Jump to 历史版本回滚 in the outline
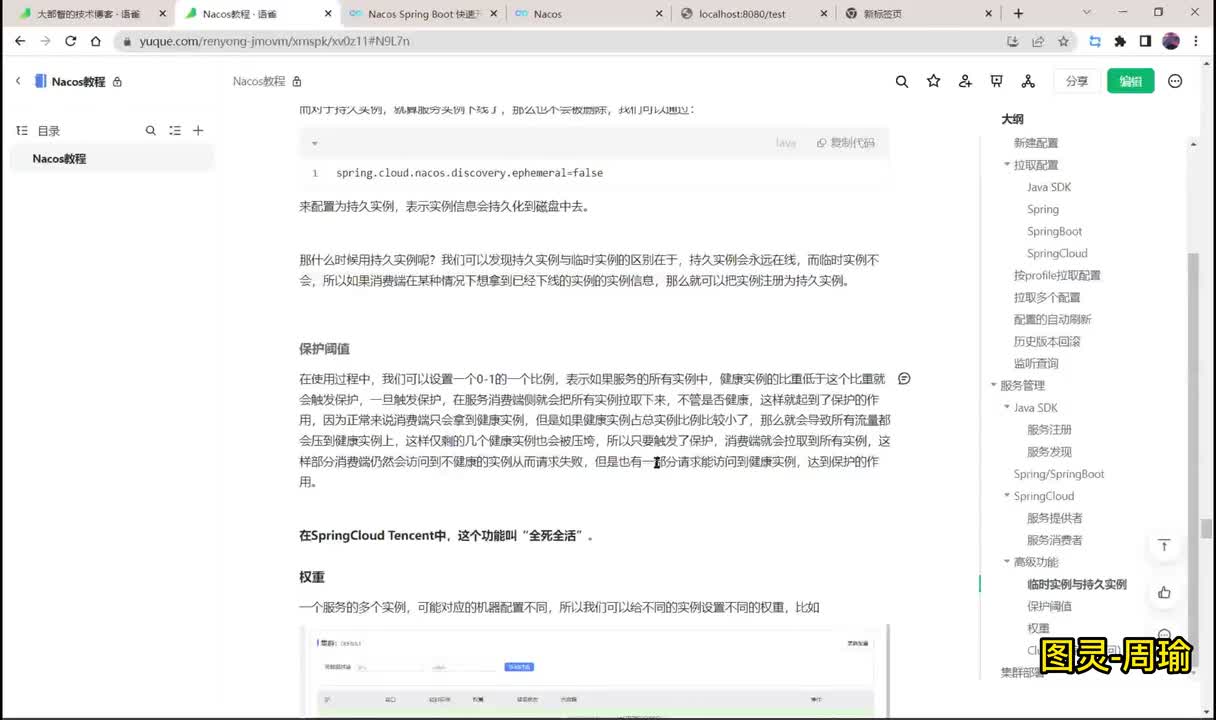This screenshot has width=1216, height=720. [x=1047, y=341]
